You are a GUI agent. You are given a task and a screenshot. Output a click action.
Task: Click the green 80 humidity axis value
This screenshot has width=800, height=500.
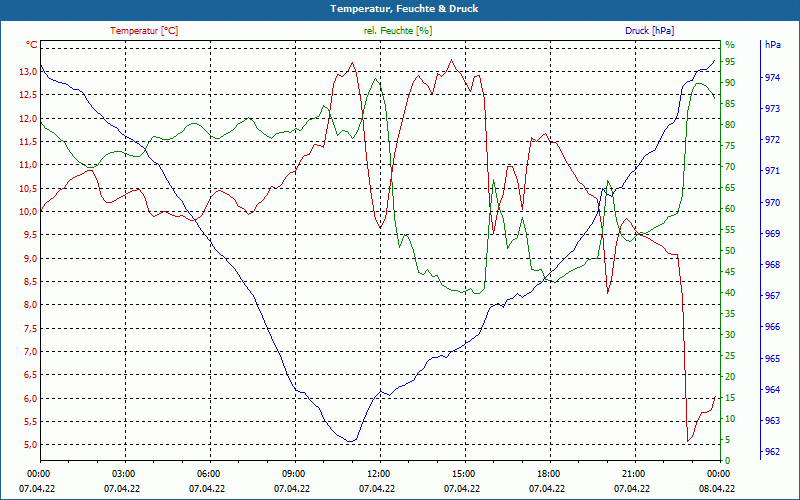[730, 124]
